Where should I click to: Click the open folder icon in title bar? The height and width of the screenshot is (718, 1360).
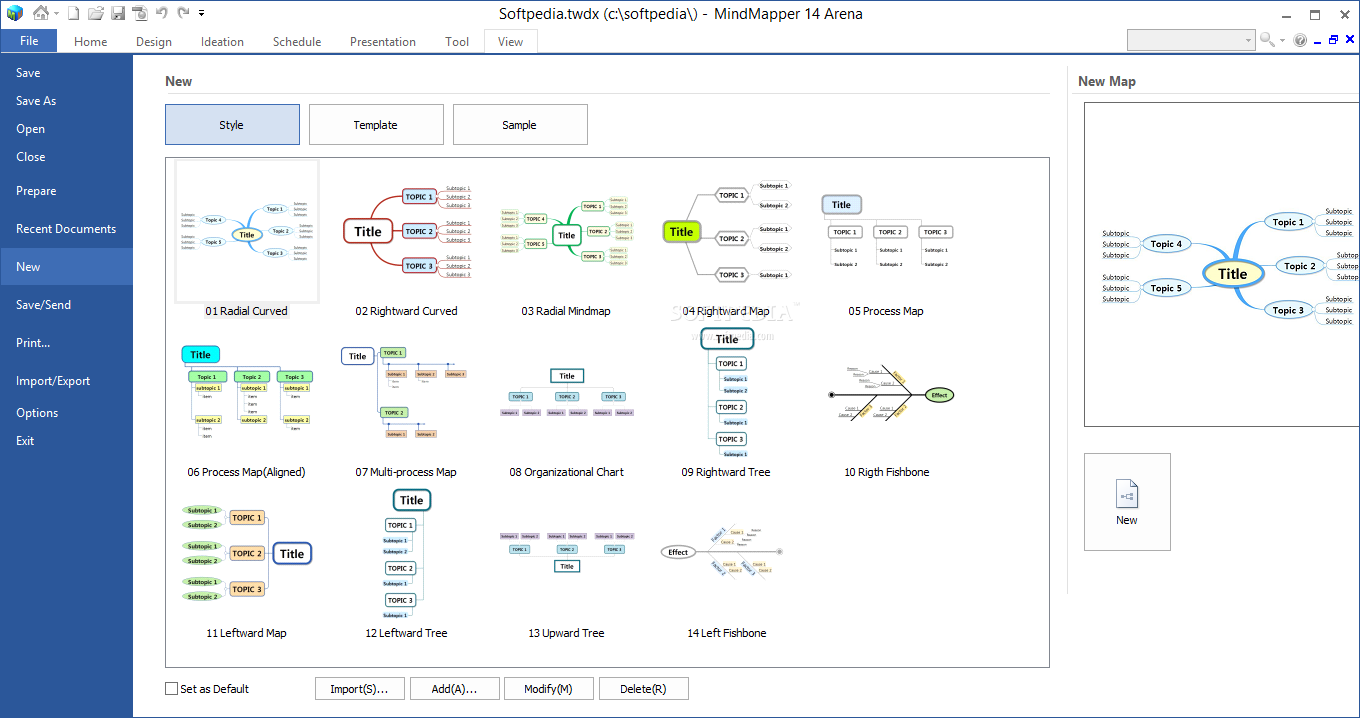(96, 13)
